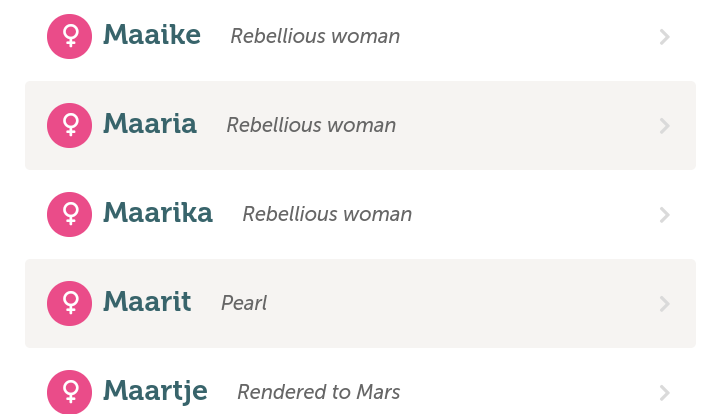Click the female icon beside Maarika
The height and width of the screenshot is (414, 720).
(70, 214)
